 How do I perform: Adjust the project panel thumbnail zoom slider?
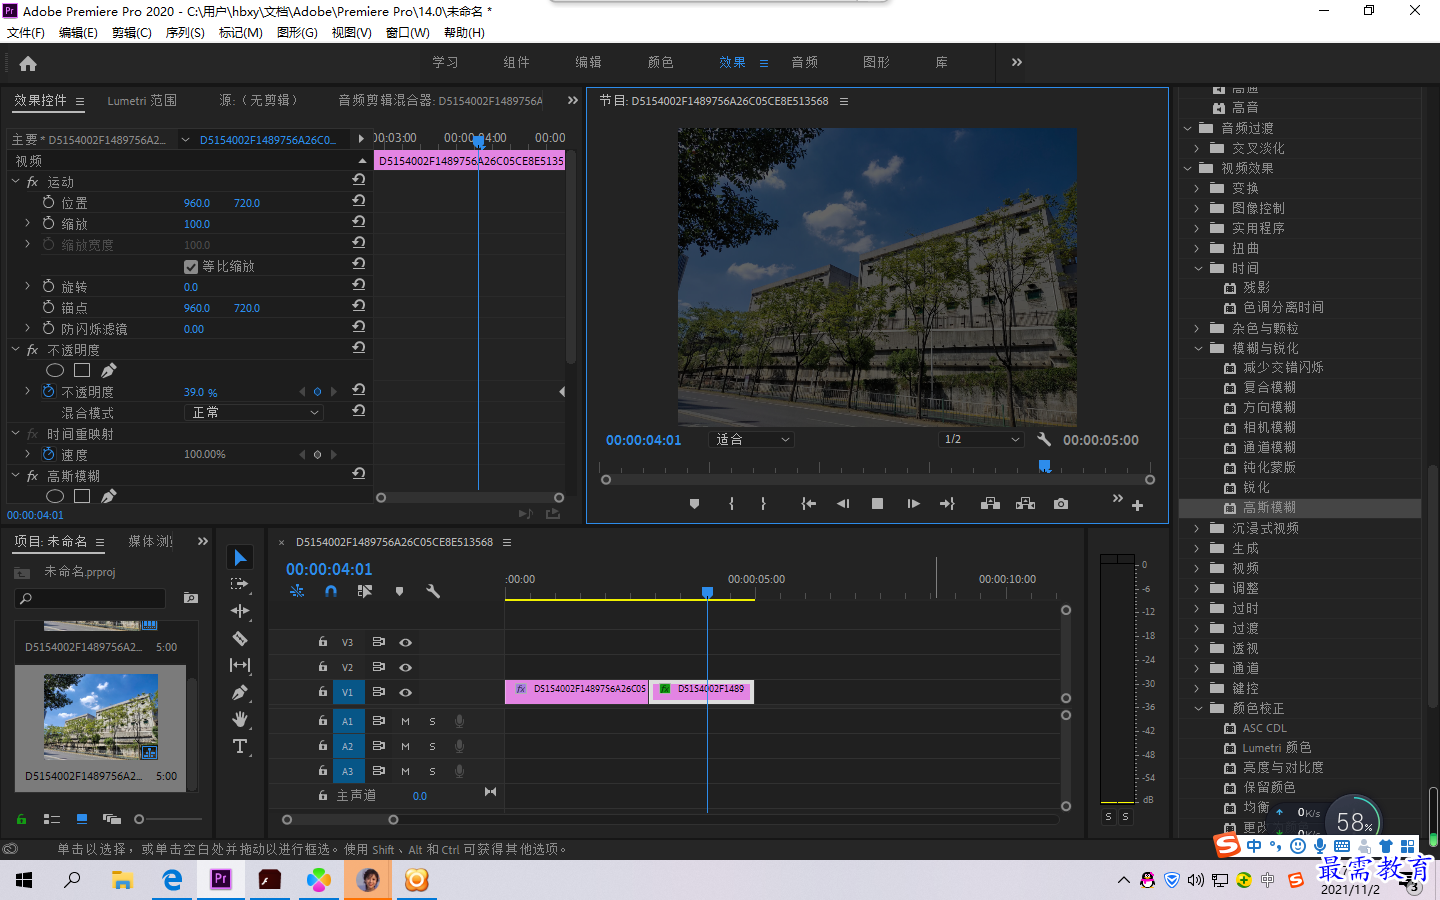[x=139, y=819]
